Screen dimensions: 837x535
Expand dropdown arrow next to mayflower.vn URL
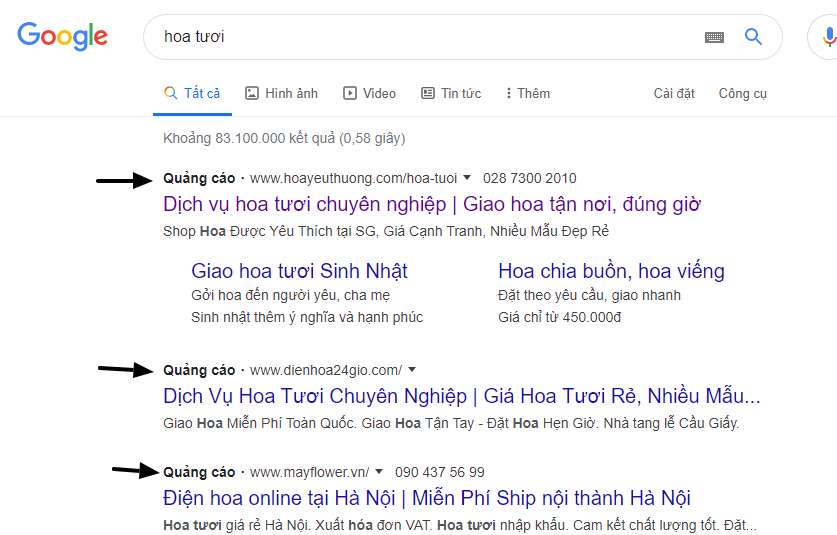[x=379, y=471]
